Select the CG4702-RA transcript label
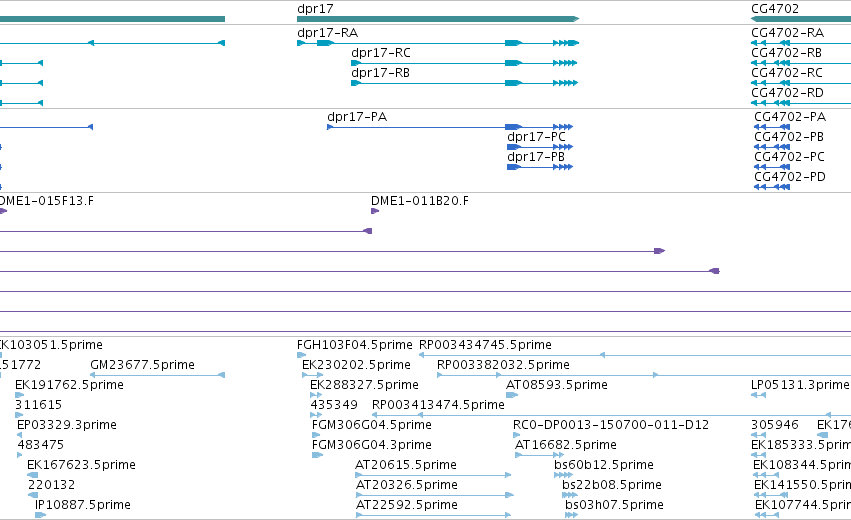Viewport: 851px width, 520px height. coord(788,33)
